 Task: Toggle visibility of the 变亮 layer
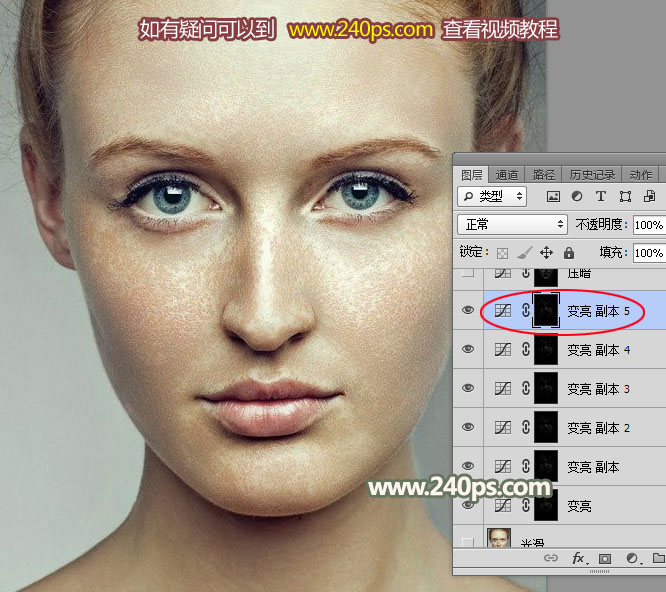(468, 505)
